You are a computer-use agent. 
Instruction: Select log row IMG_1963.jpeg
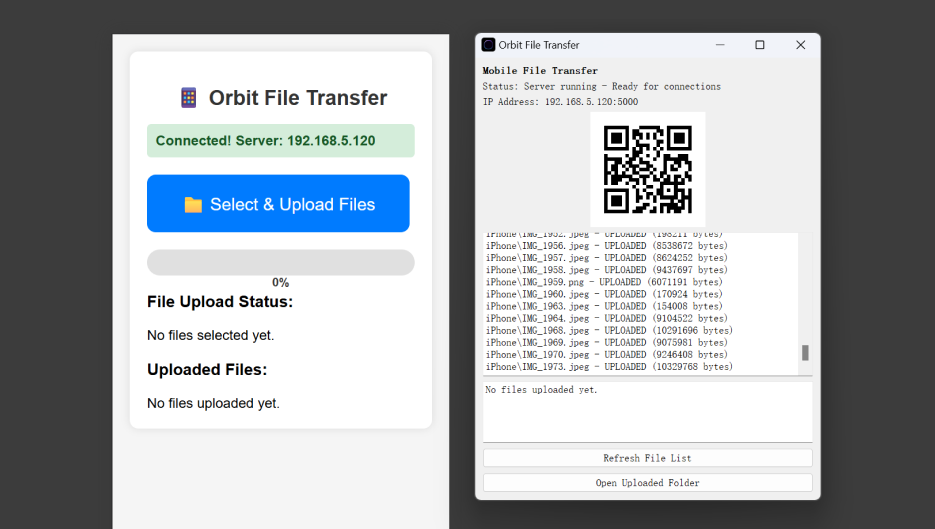coord(604,306)
